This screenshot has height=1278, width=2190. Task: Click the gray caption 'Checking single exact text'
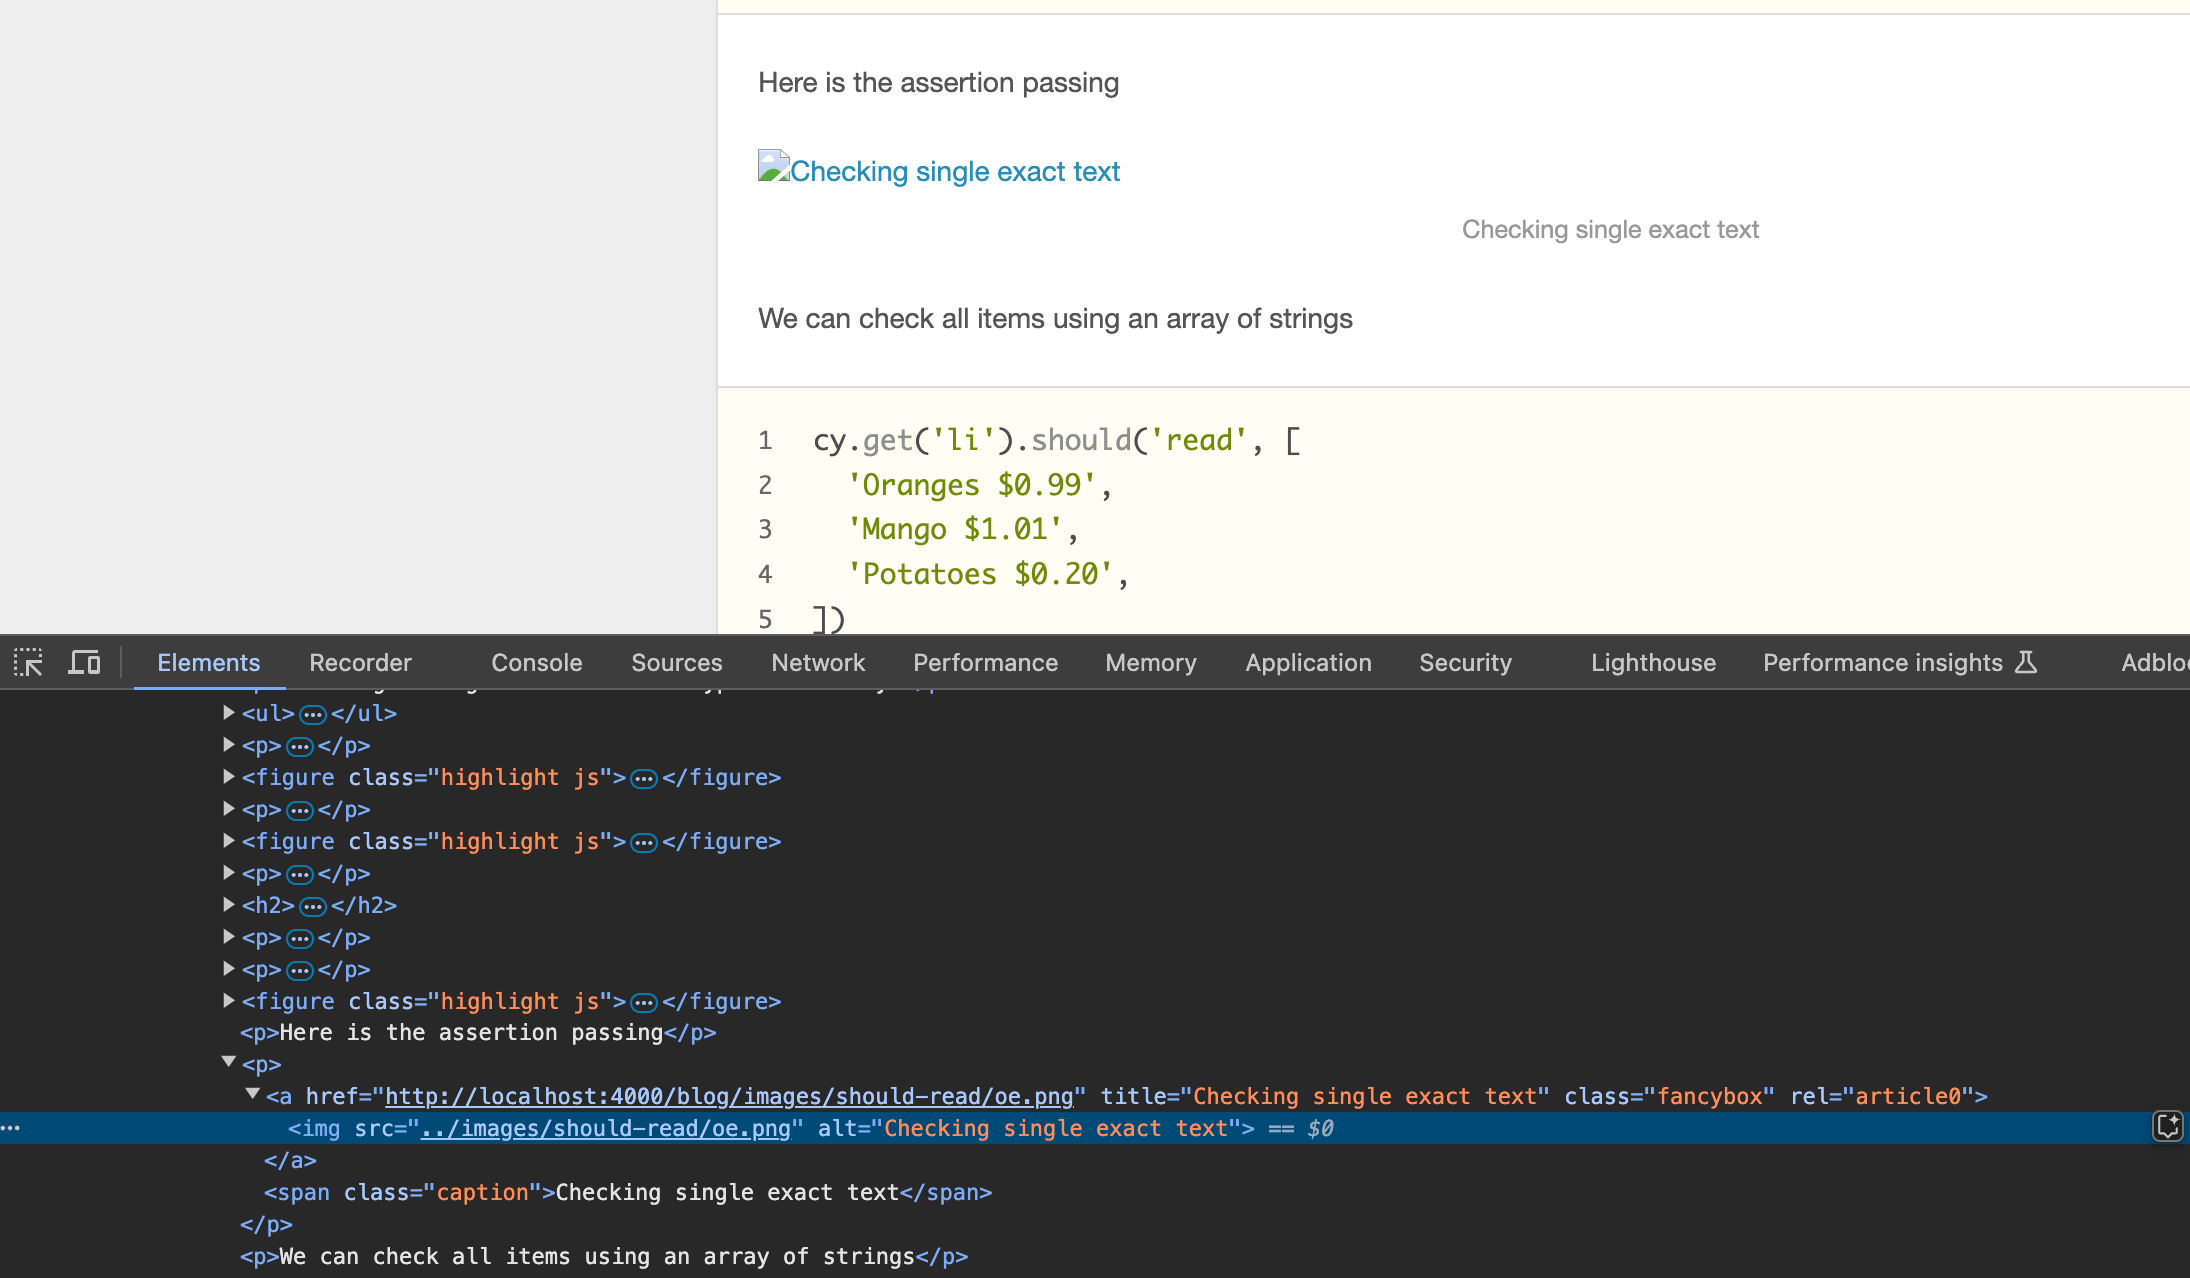[x=1610, y=229]
